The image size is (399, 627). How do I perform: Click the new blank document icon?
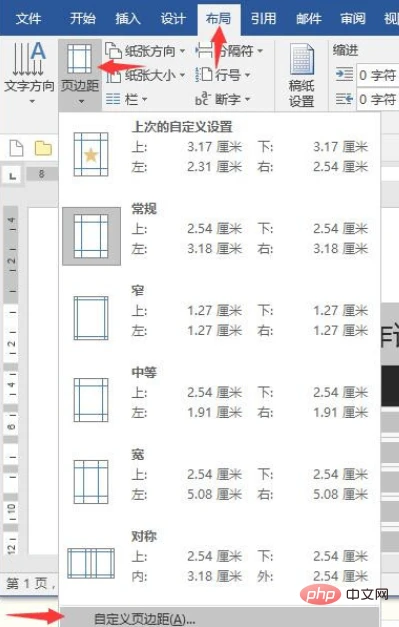[16, 148]
